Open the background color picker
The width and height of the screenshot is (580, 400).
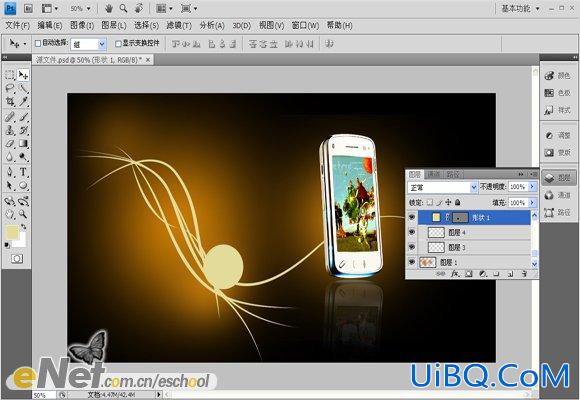[x=21, y=241]
